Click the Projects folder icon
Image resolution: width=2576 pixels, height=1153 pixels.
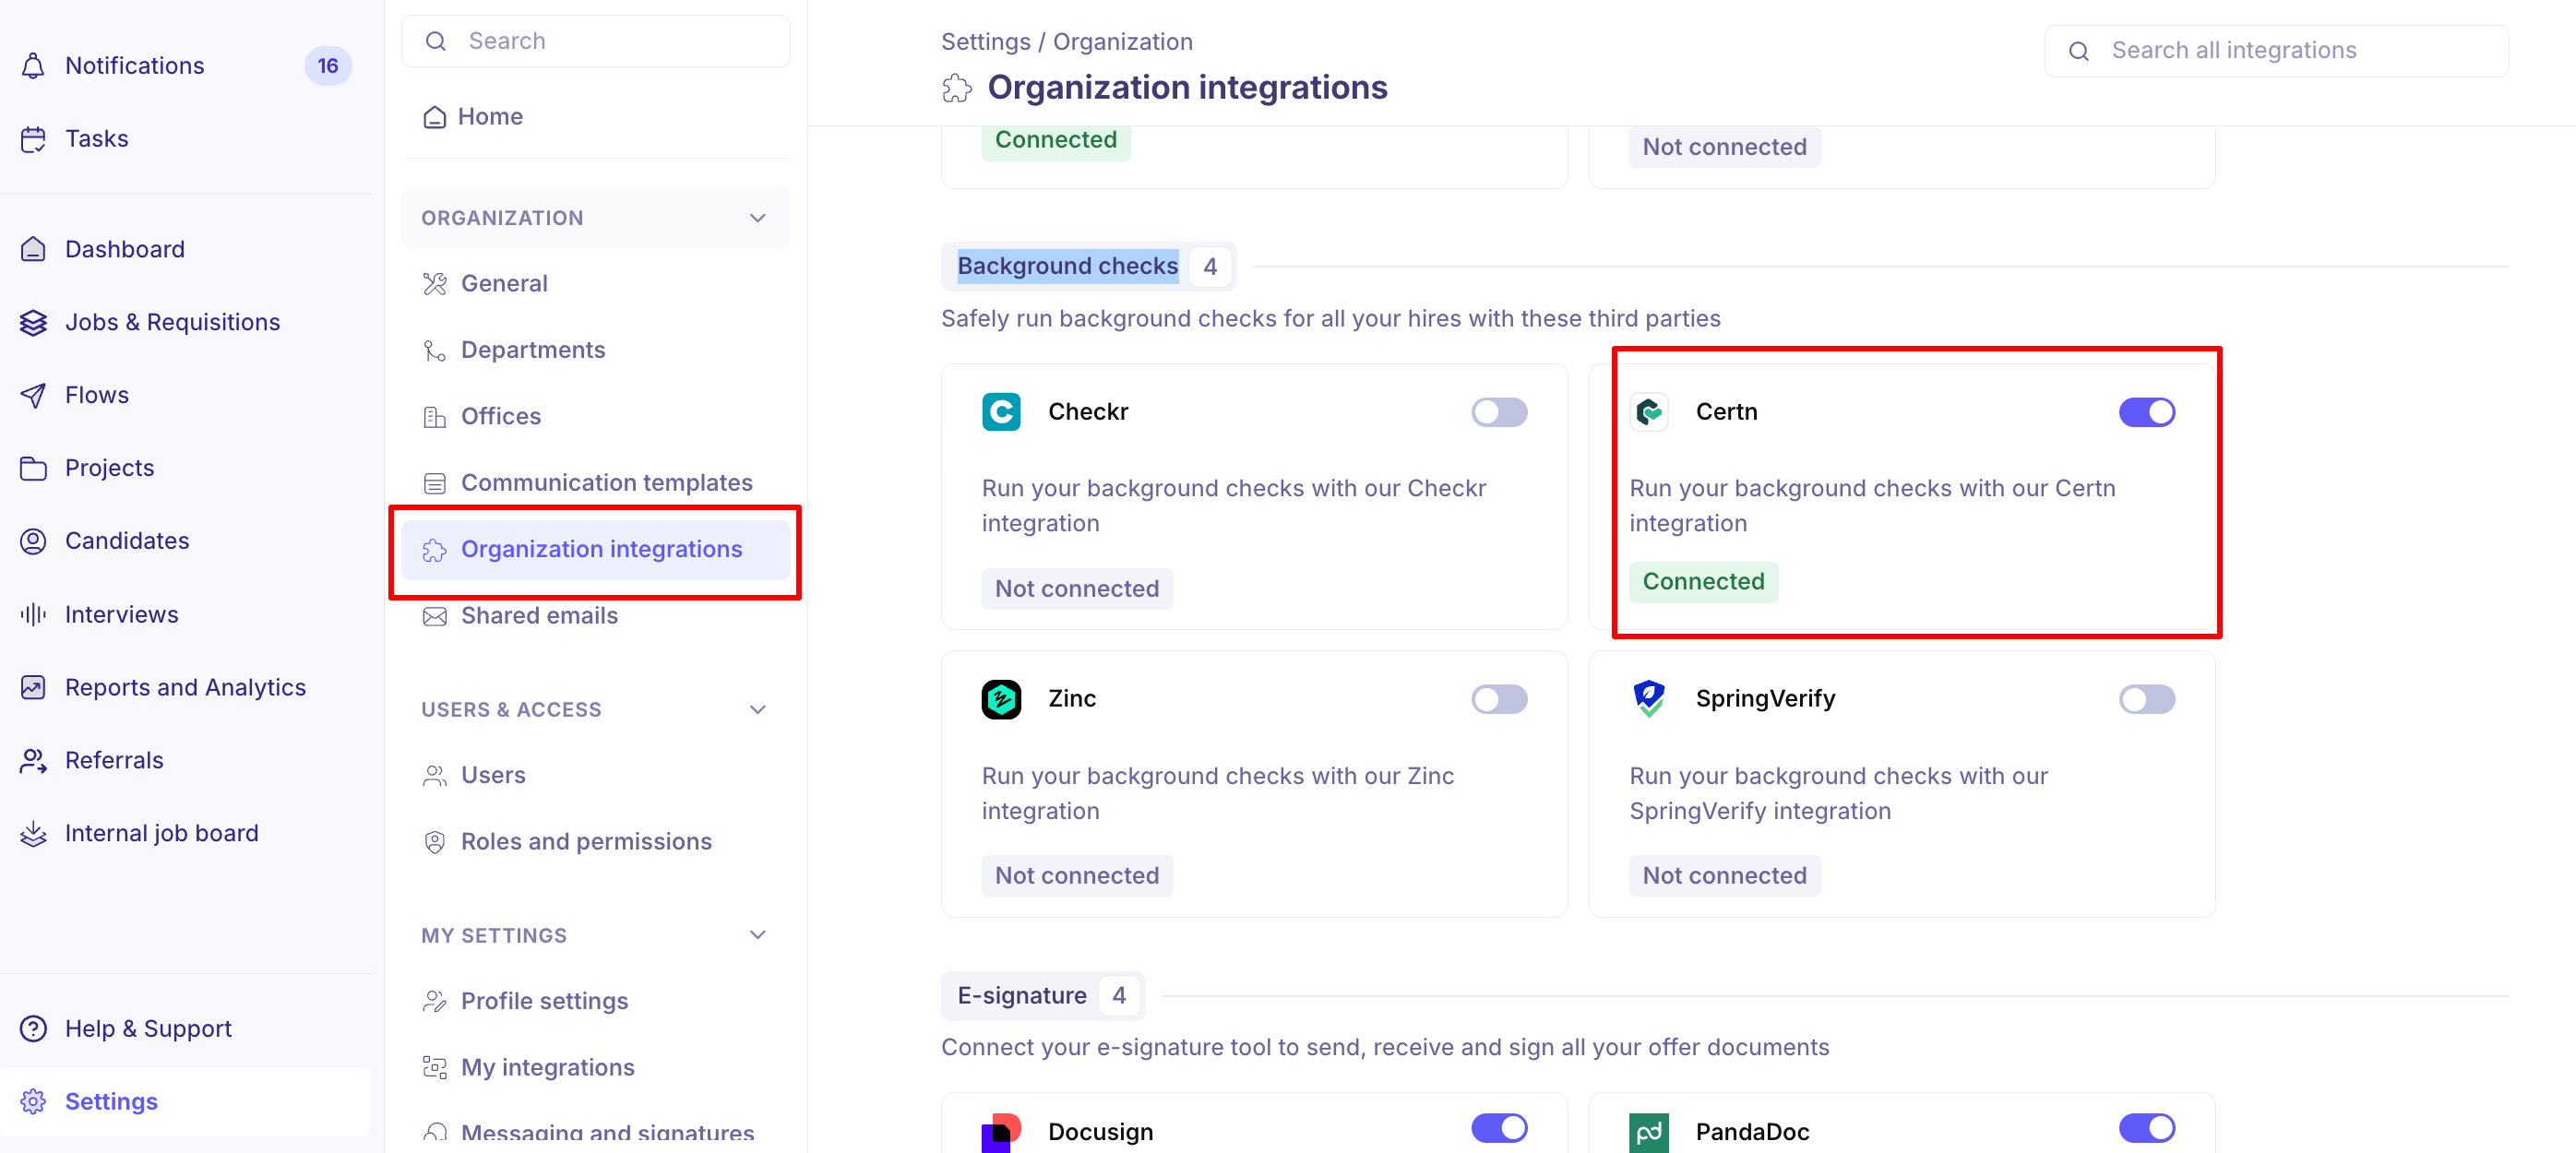pos(33,468)
